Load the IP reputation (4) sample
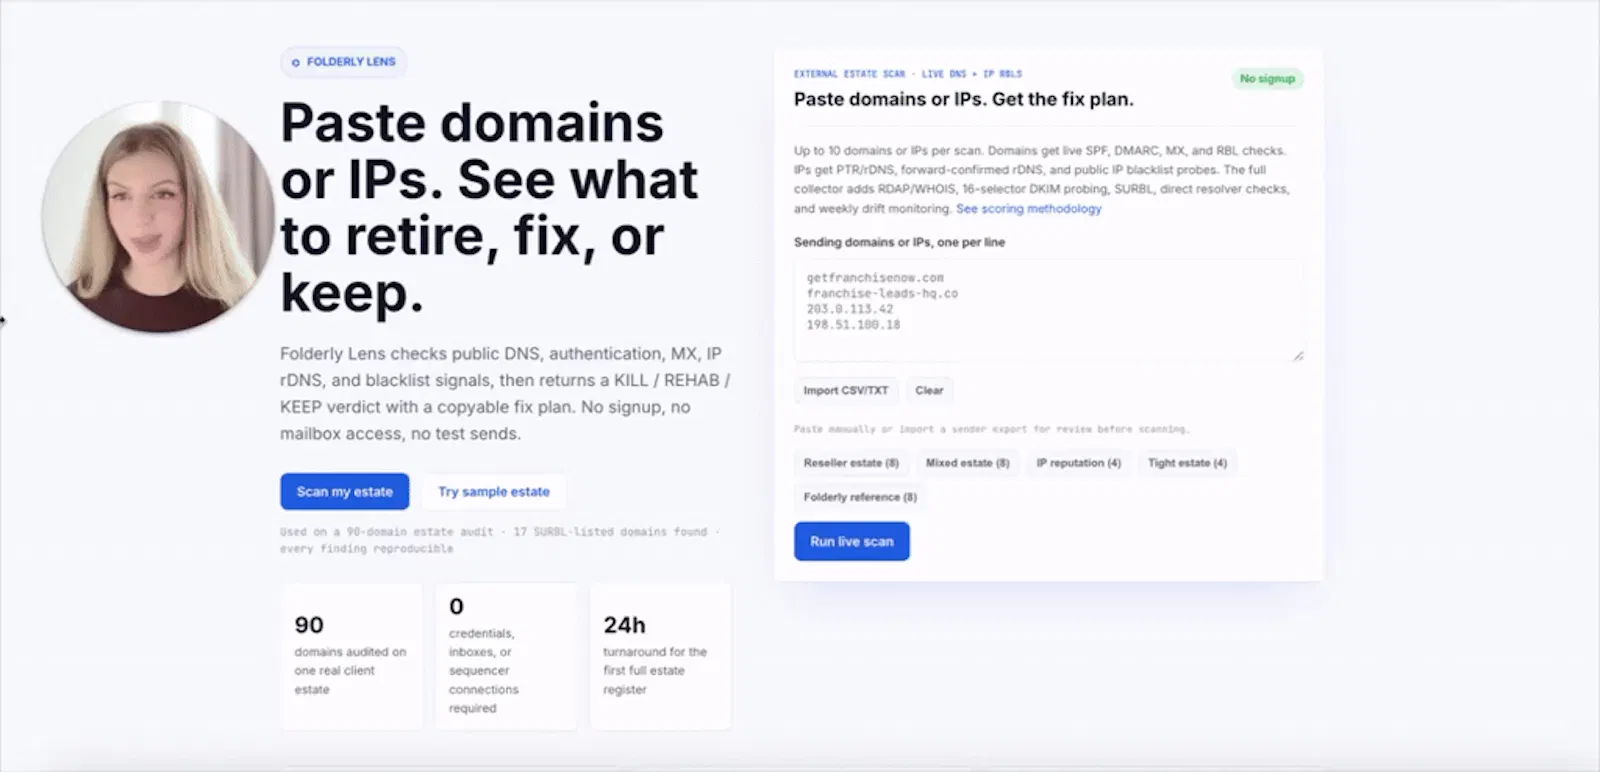Viewport: 1600px width, 772px height. pyautogui.click(x=1078, y=463)
